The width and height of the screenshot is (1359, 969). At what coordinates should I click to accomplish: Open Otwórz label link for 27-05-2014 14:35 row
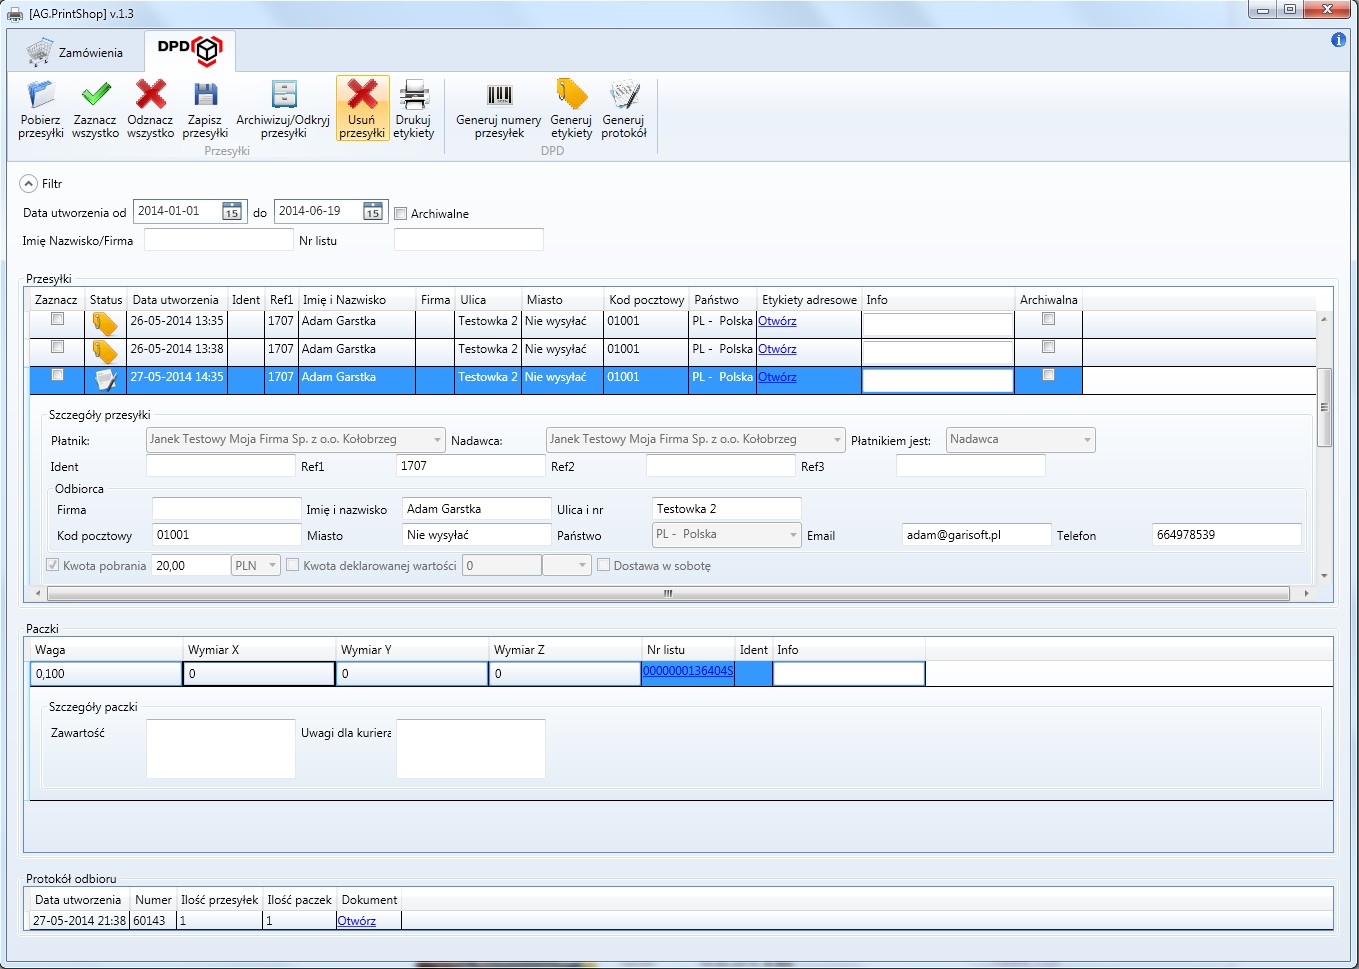(777, 377)
